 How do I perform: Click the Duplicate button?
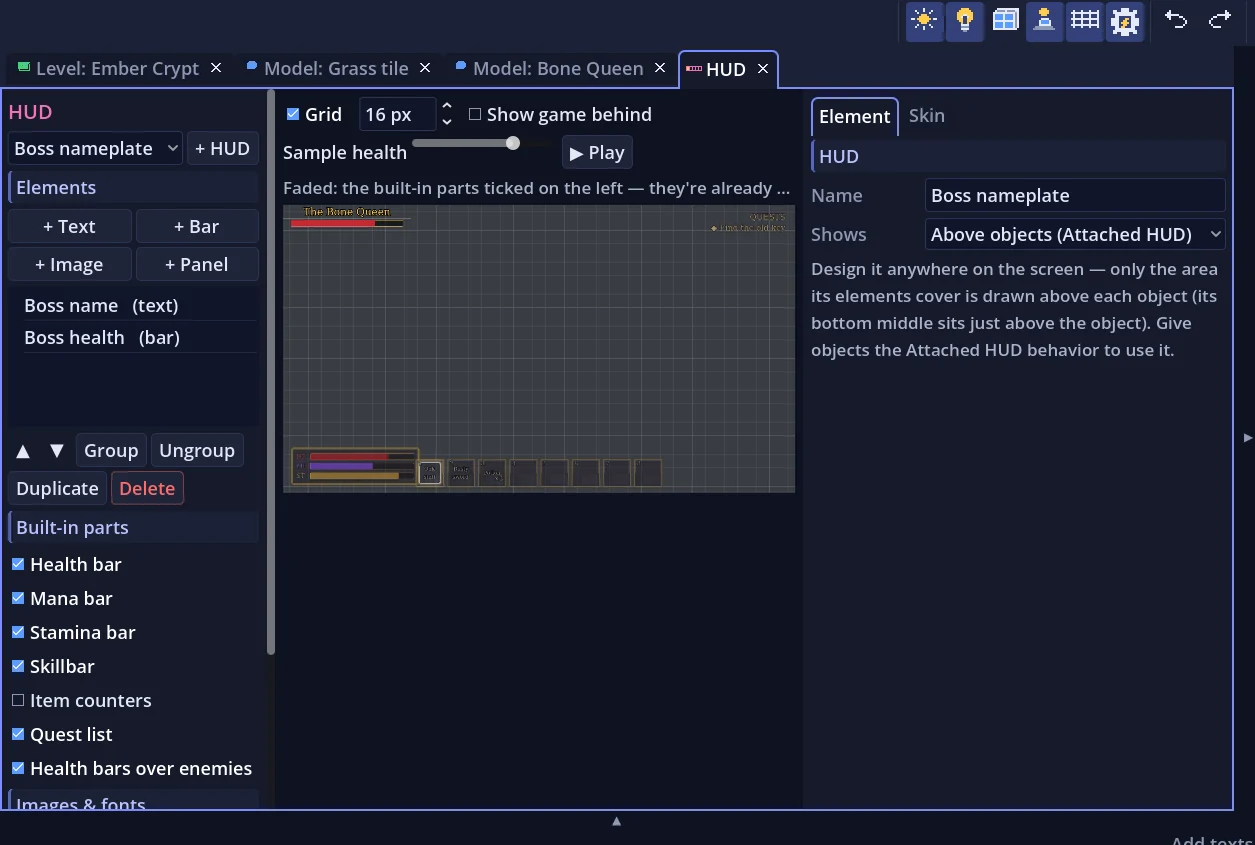pyautogui.click(x=57, y=489)
